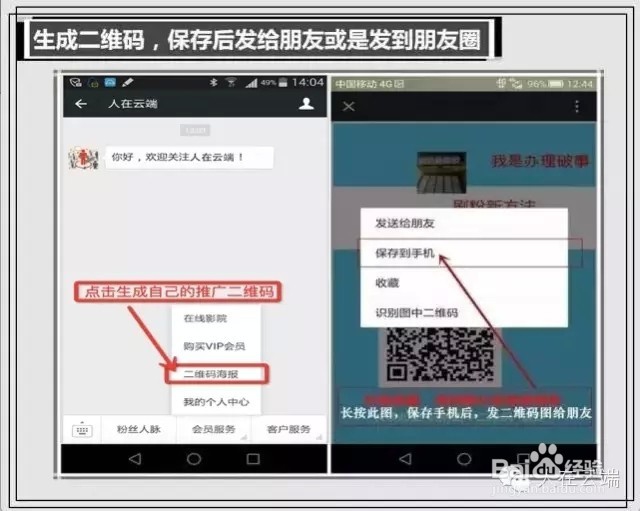Tap the 人在云端 avatar in the chat
Screen dimensions: 640x511
pyautogui.click(x=84, y=158)
